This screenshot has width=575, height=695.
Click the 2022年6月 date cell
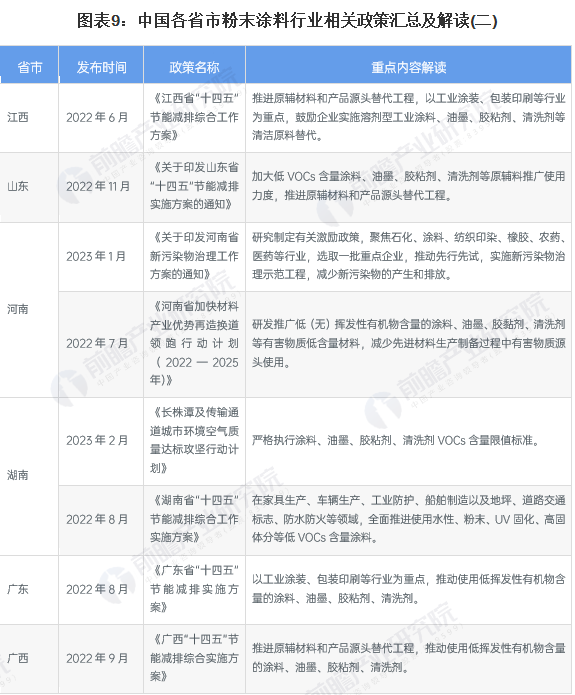point(97,117)
